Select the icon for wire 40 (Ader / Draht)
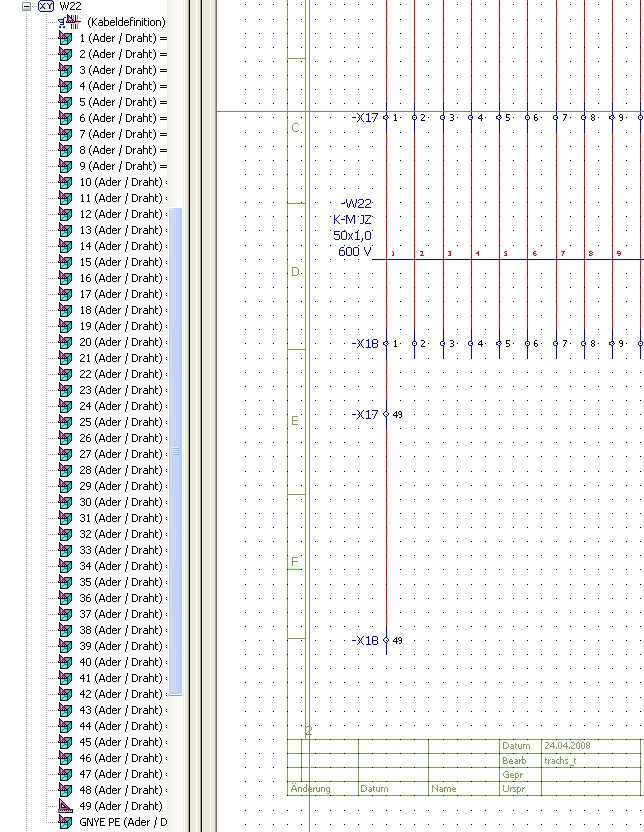Screen dimensions: 644x832 (x=65, y=662)
